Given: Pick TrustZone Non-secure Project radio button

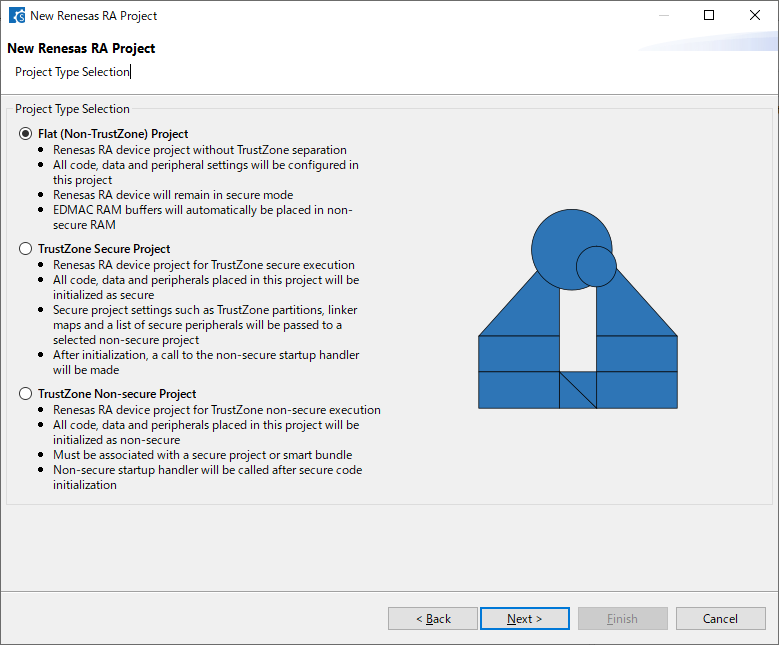Looking at the screenshot, I should pyautogui.click(x=26, y=394).
